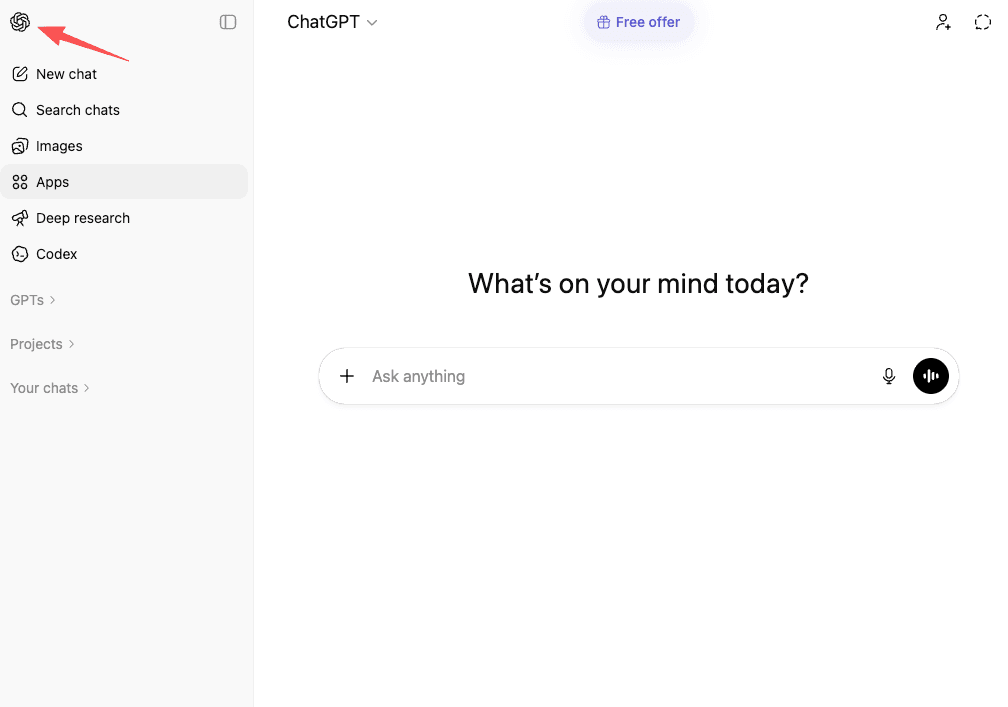Expand the Projects section
The height and width of the screenshot is (707, 1008).
(42, 343)
